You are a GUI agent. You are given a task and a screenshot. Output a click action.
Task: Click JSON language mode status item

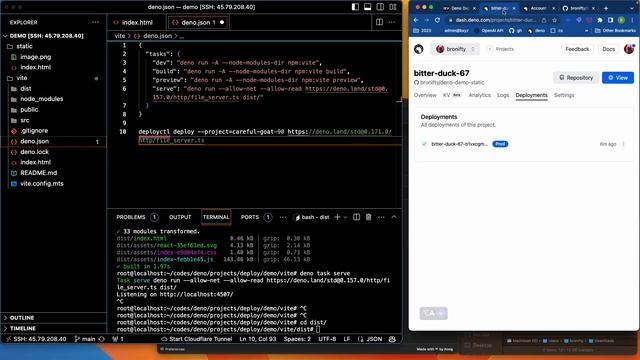374,339
